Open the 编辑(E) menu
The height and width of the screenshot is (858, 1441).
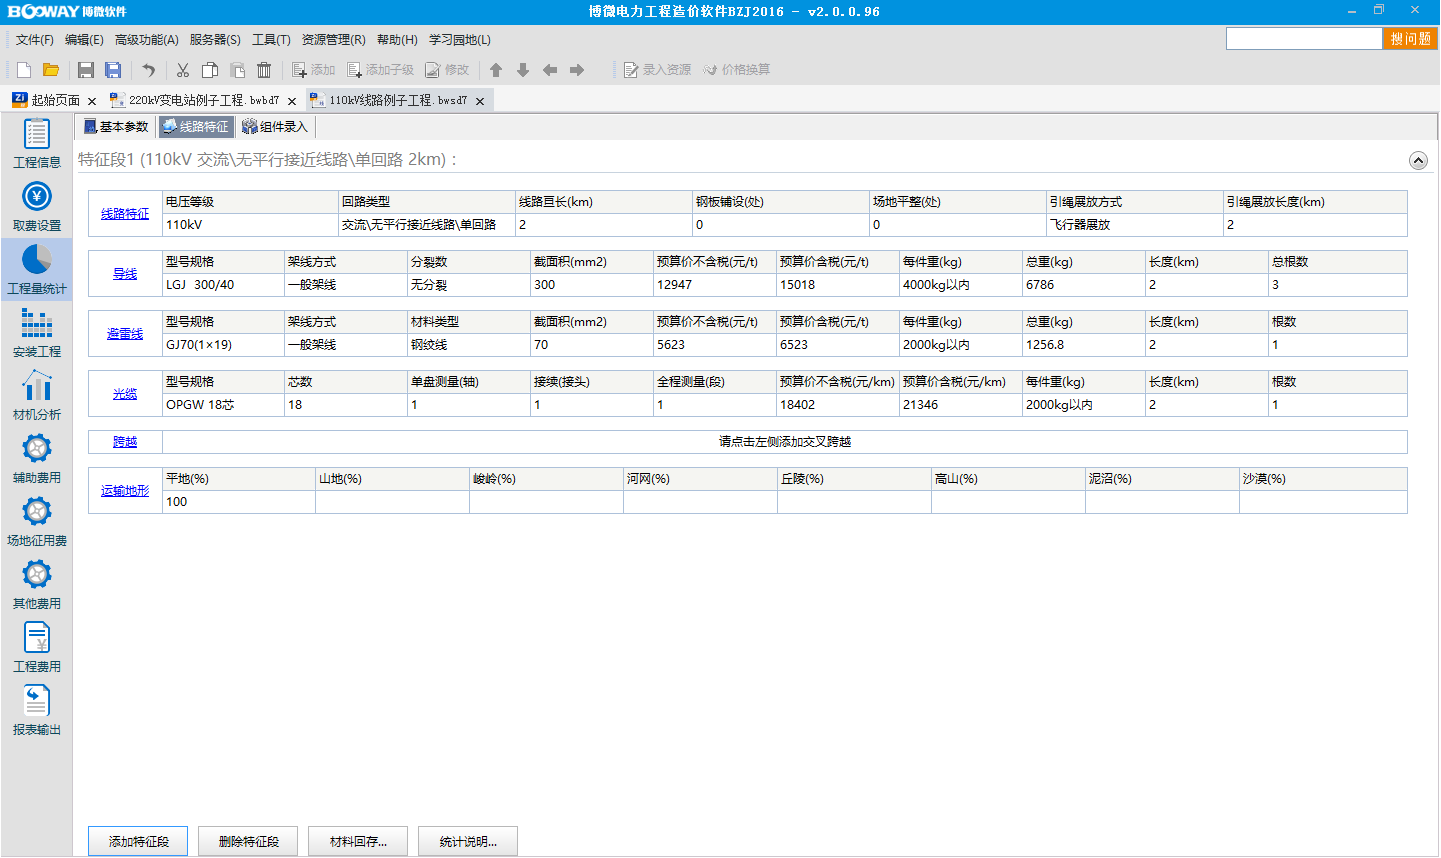click(84, 40)
